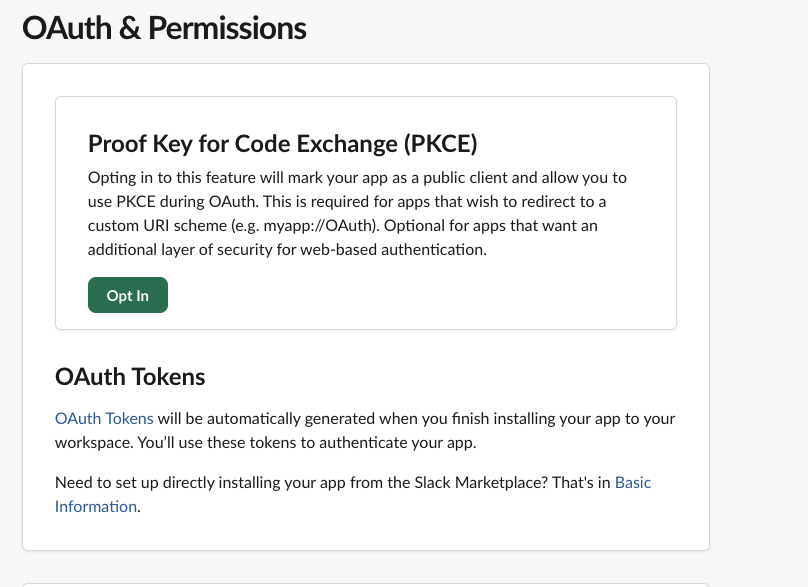The width and height of the screenshot is (808, 587).
Task: Click 'additional layer of security' text
Action: point(180,250)
